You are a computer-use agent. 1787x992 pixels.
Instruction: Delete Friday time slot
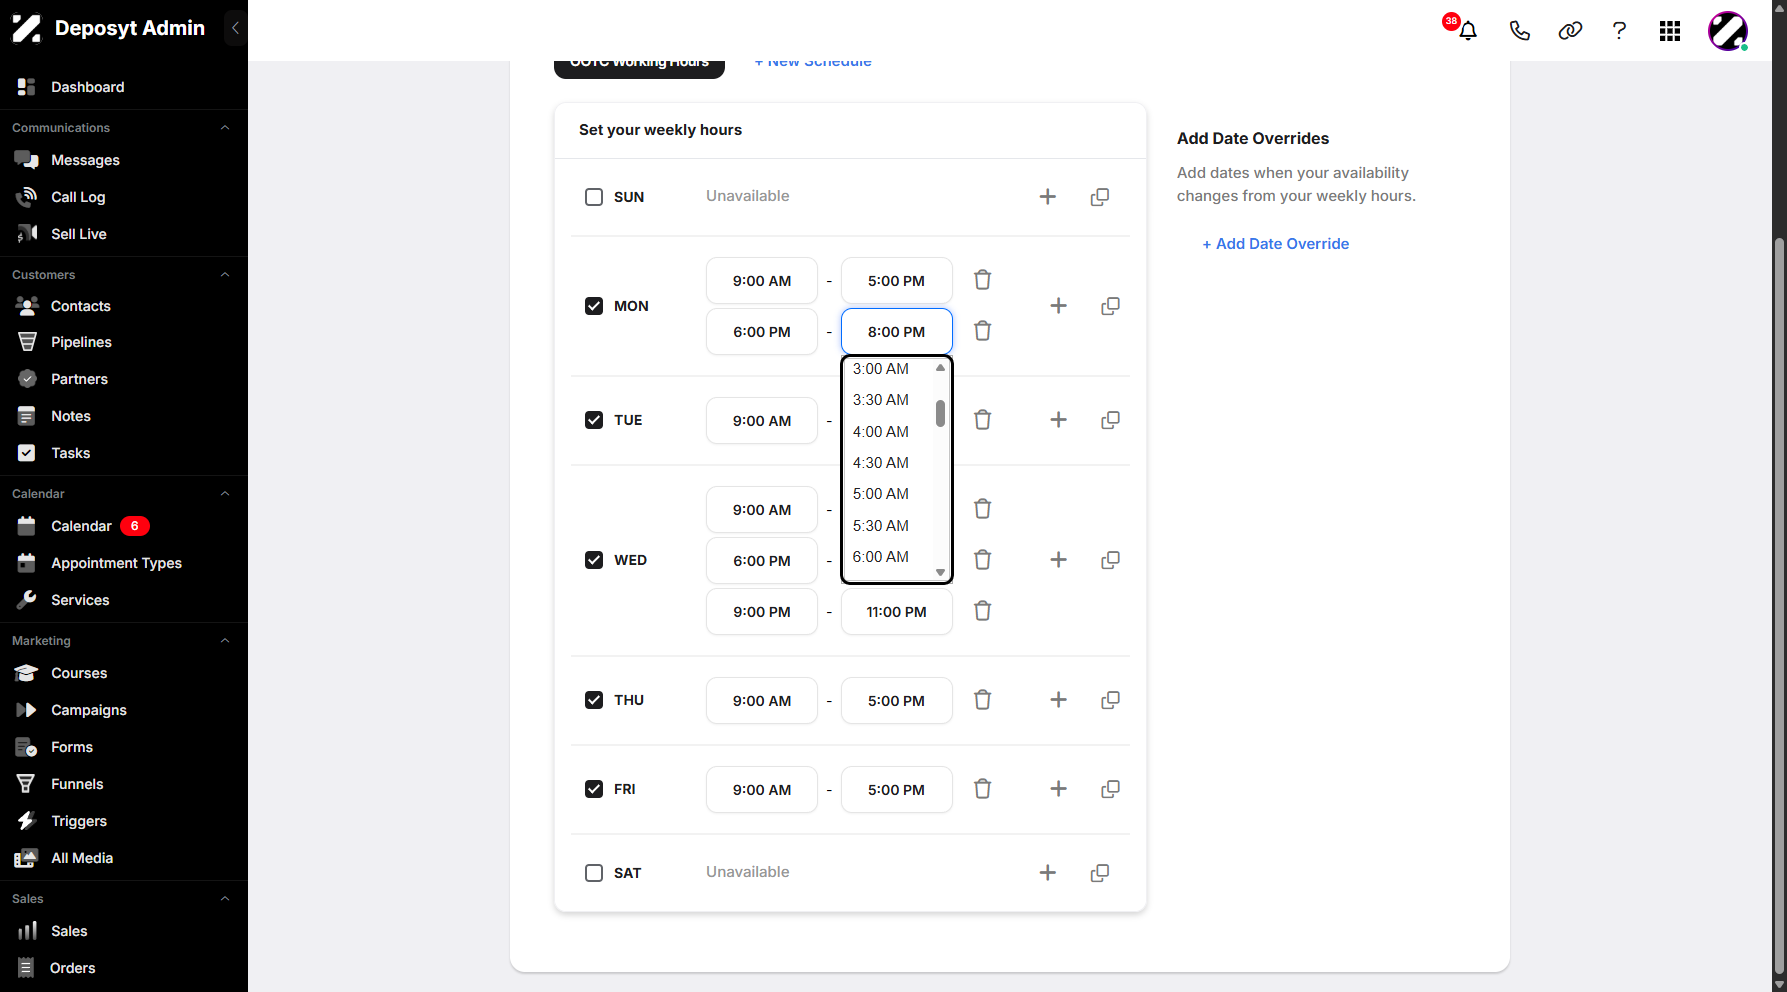pyautogui.click(x=983, y=789)
